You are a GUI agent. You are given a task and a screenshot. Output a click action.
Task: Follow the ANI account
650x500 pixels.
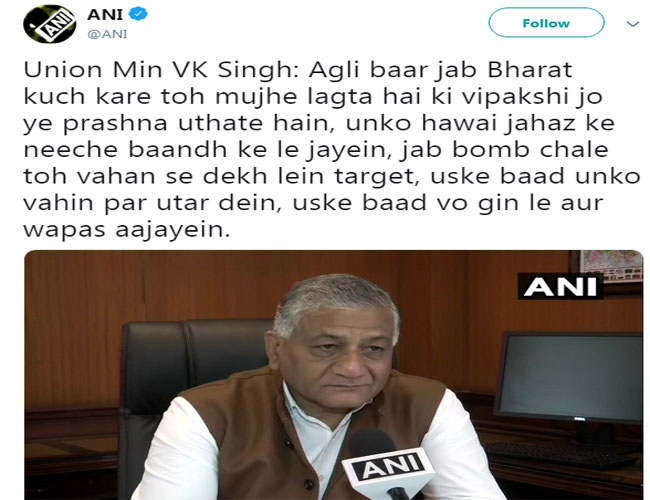coord(546,23)
